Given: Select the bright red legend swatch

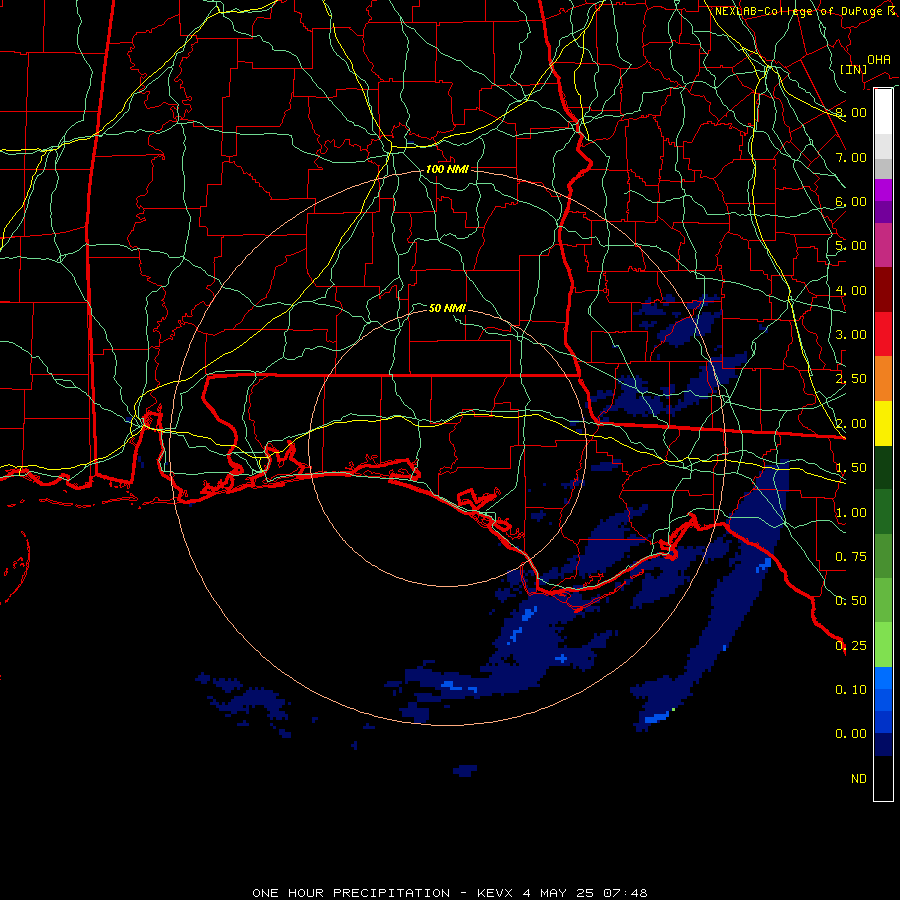Looking at the screenshot, I should (883, 334).
